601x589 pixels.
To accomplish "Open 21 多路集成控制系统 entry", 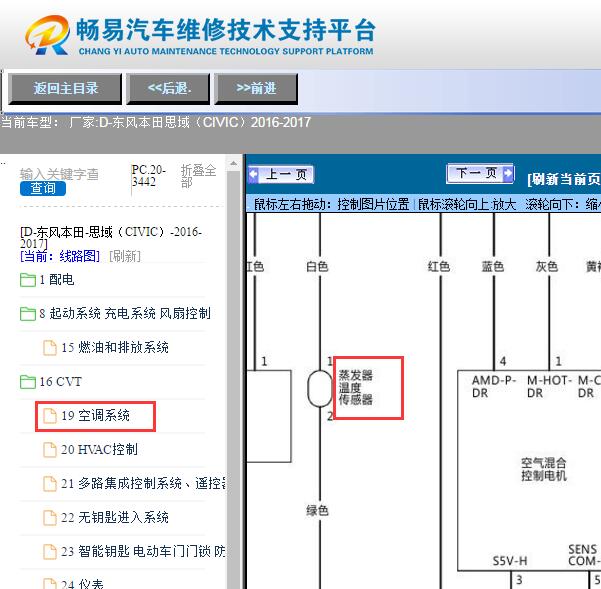I will click(x=144, y=484).
